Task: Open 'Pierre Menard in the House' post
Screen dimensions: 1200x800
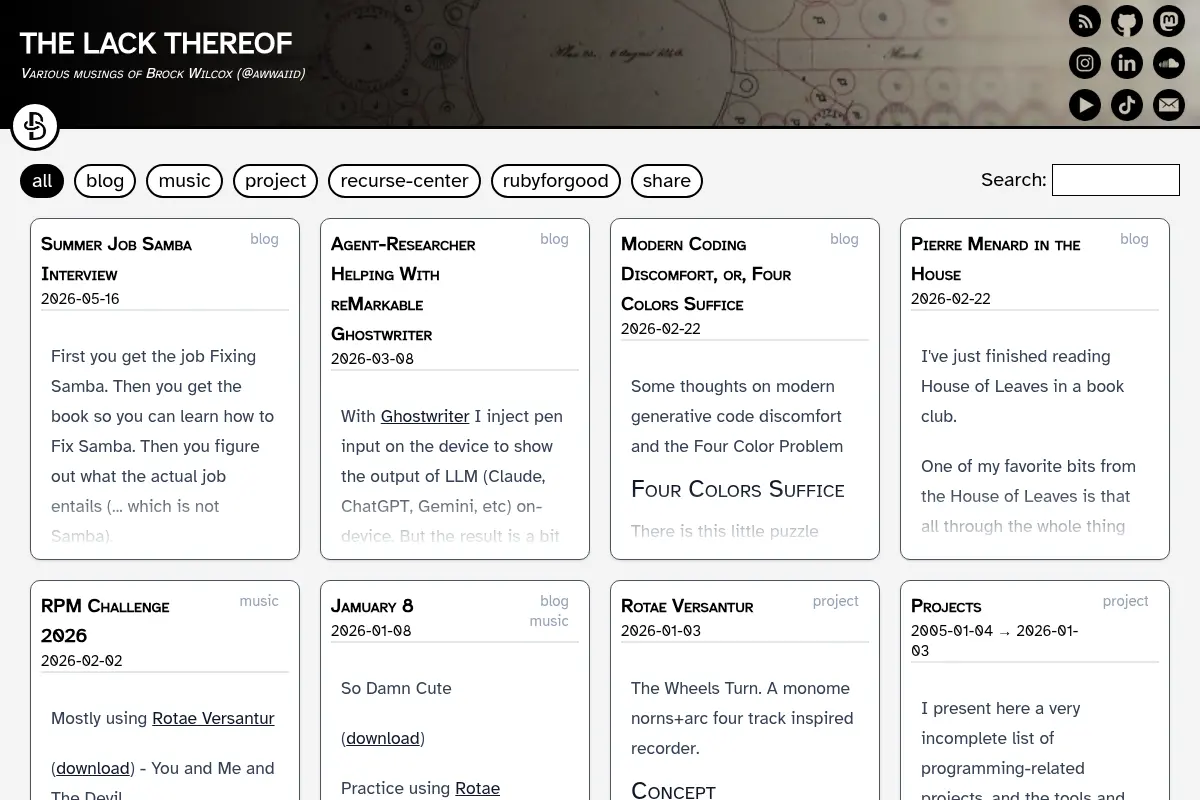Action: coord(996,259)
